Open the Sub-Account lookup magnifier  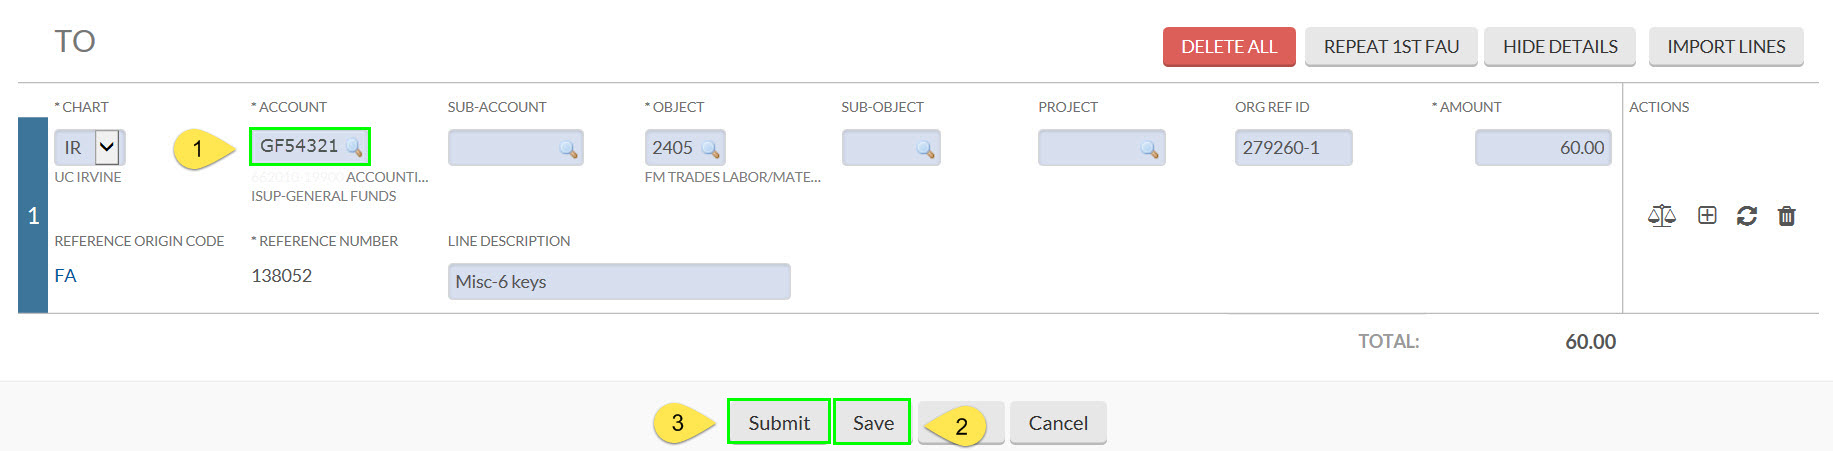tap(568, 149)
